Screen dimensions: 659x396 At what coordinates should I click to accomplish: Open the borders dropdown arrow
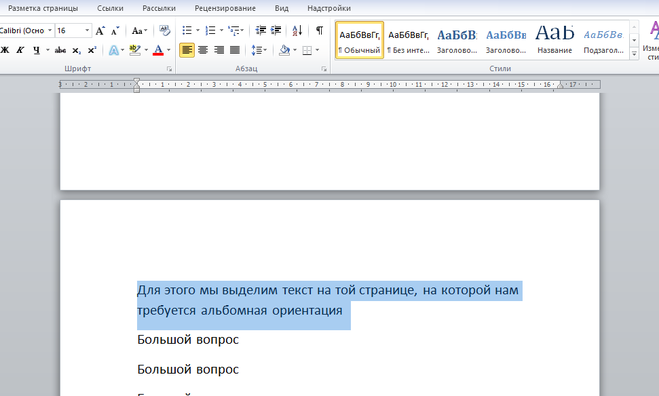[317, 50]
